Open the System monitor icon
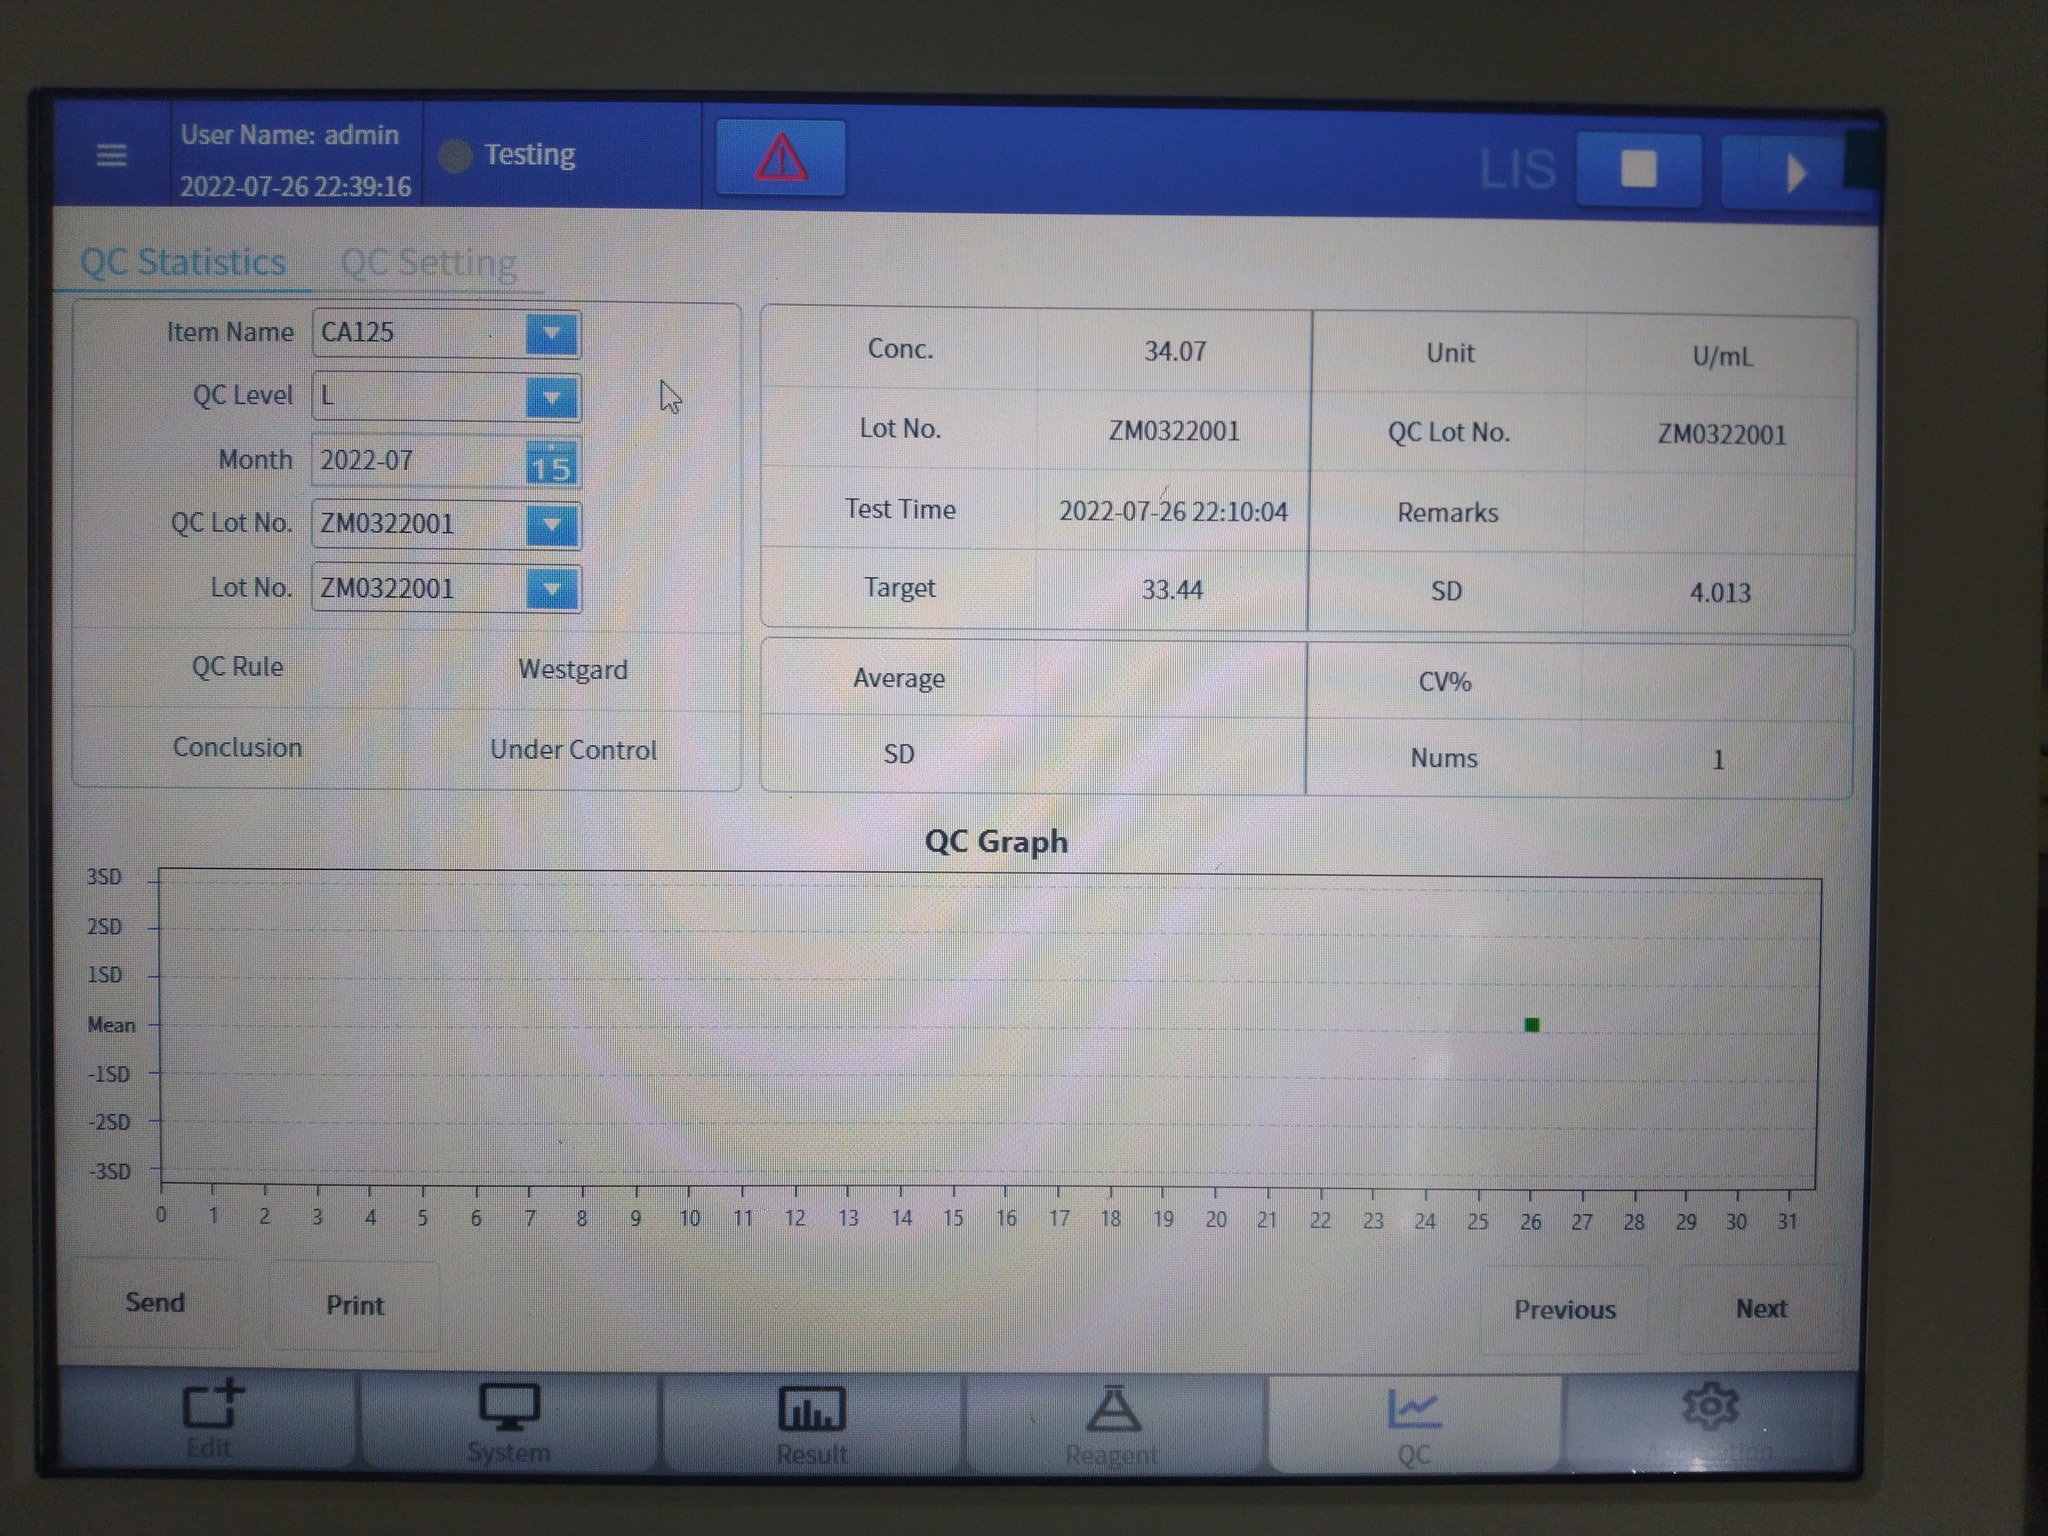The image size is (2048, 1536). (x=509, y=1409)
